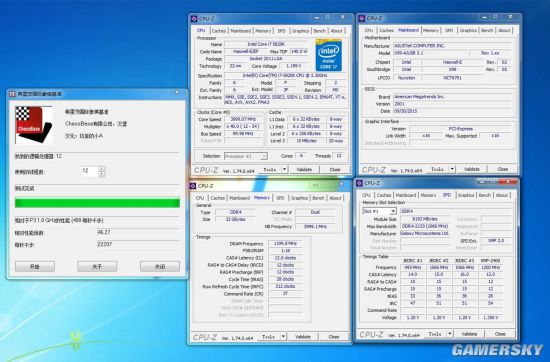Open SPD tab in CPU window
Viewport: 550px width, 362px height.
click(x=281, y=31)
